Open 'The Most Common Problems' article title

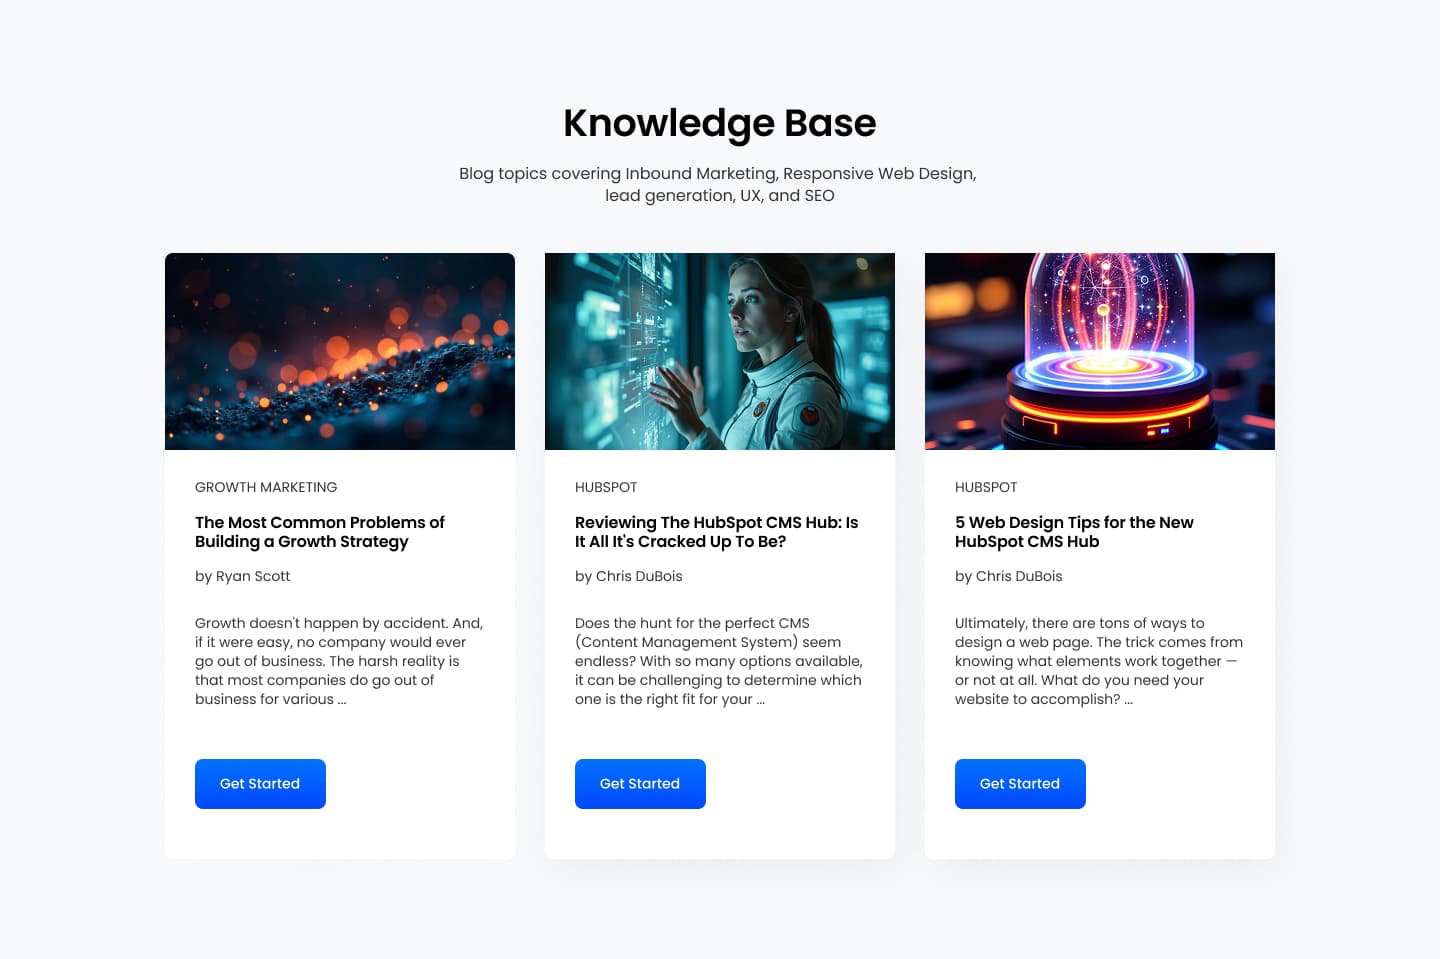(320, 532)
